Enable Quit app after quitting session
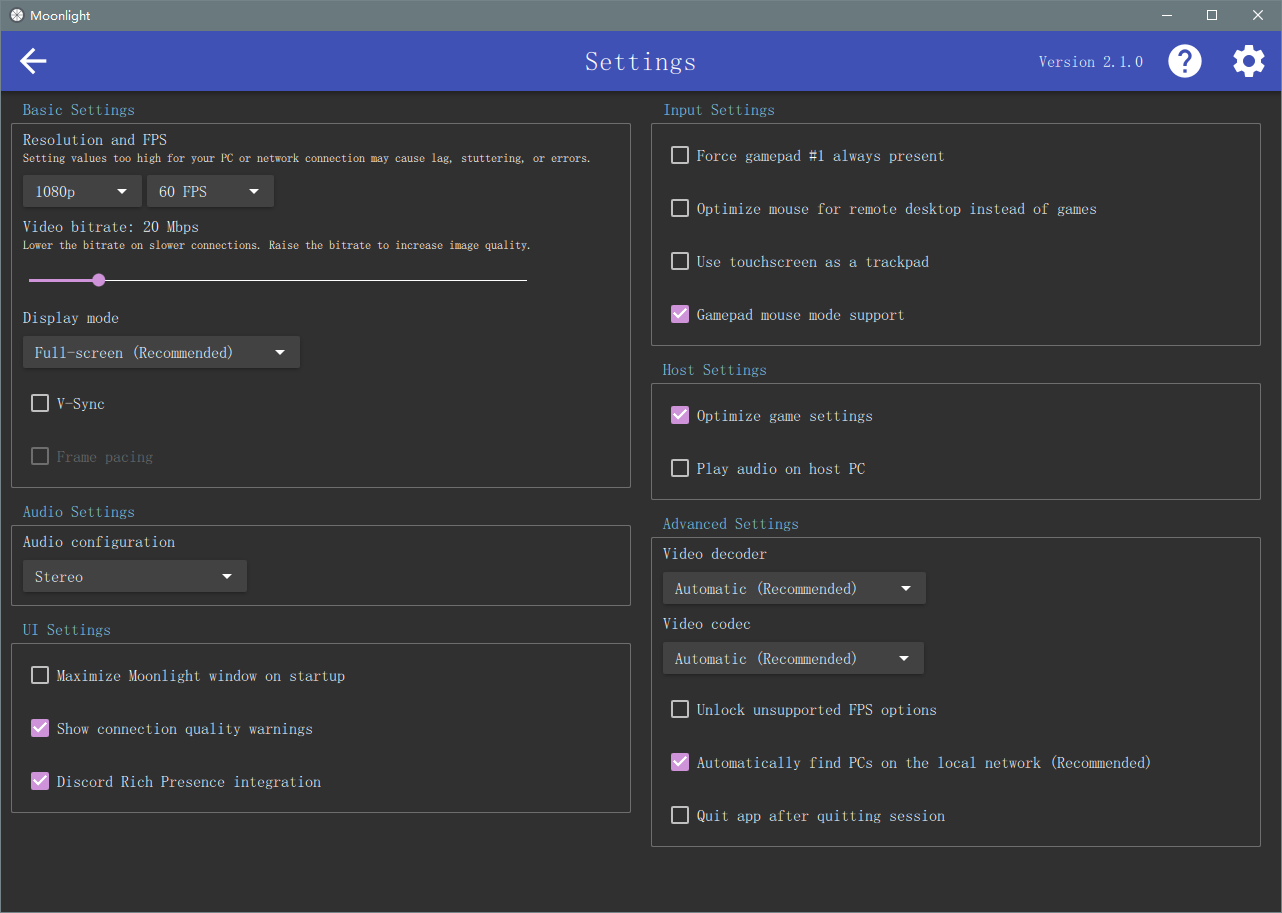The image size is (1282, 913). coord(680,815)
